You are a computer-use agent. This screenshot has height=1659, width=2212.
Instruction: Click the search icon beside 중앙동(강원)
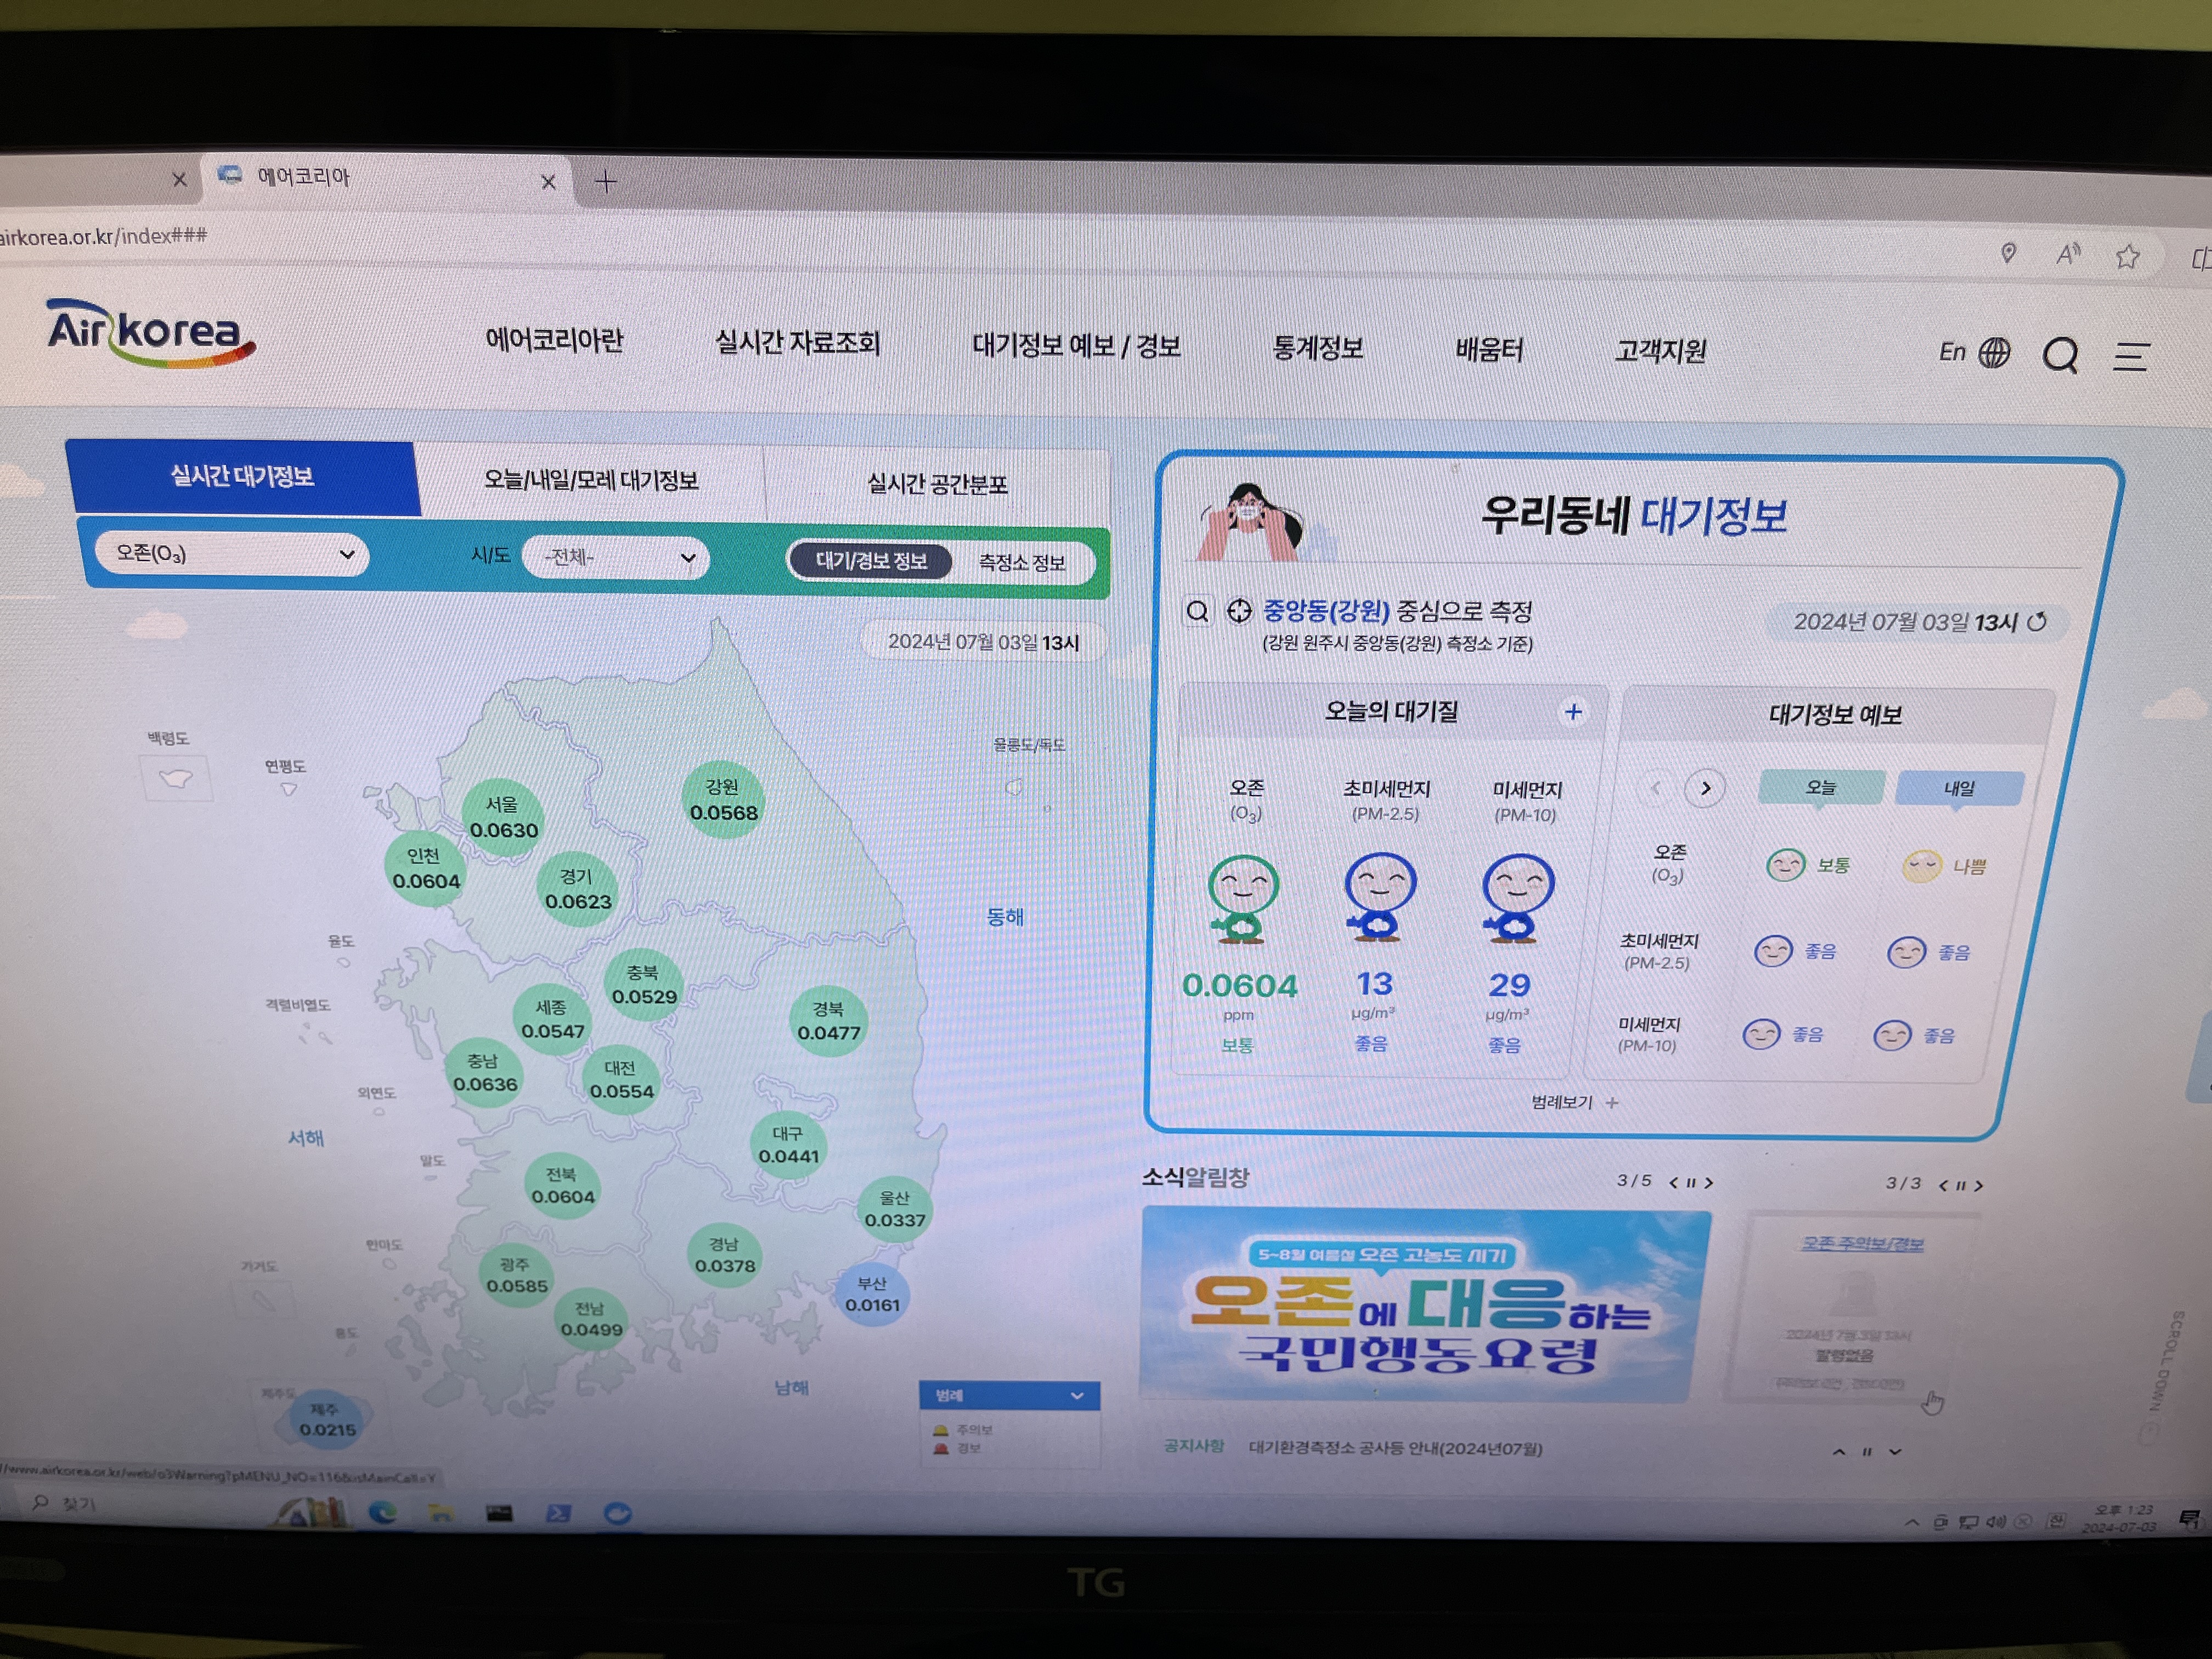click(x=1197, y=610)
